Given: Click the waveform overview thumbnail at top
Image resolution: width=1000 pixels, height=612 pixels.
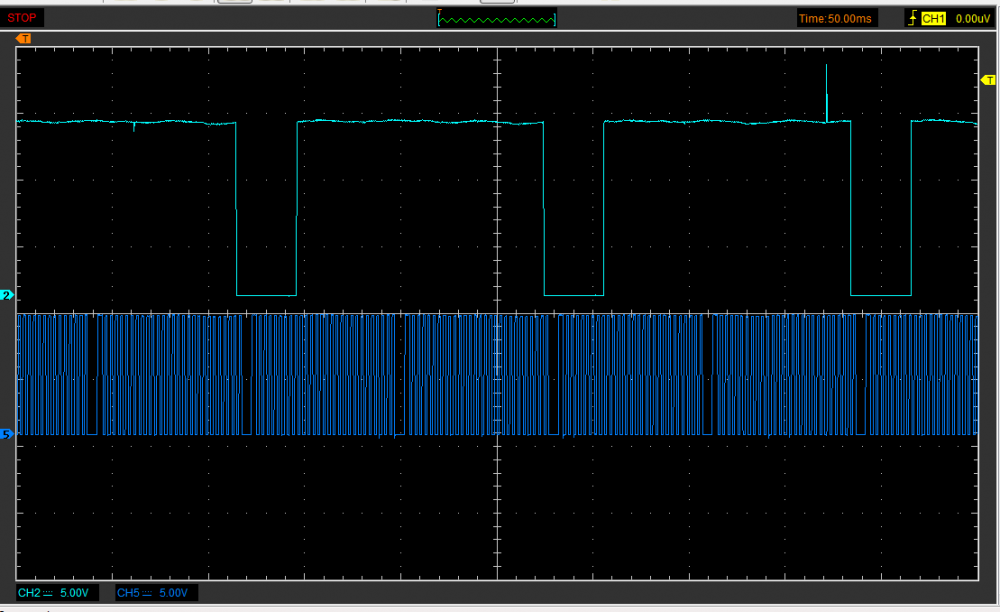Looking at the screenshot, I should click(497, 19).
